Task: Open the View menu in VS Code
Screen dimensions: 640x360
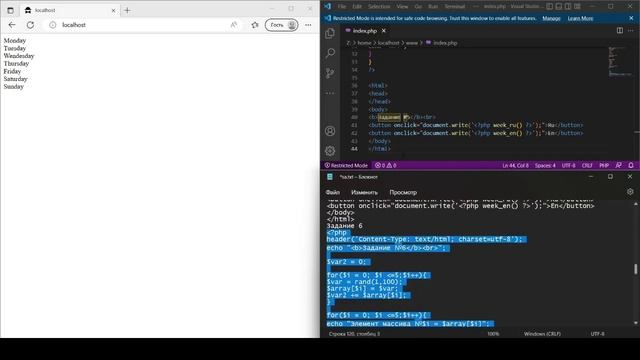Action: tap(402, 6)
